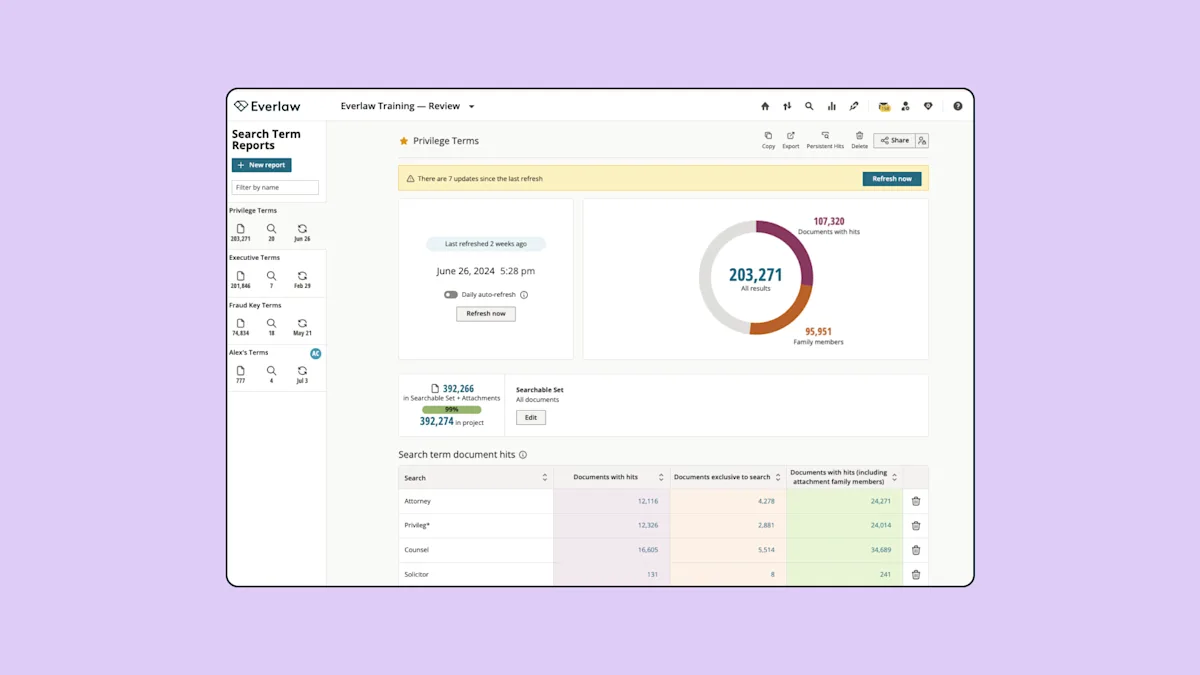The height and width of the screenshot is (675, 1200).
Task: Open the help question mark icon
Action: (957, 106)
